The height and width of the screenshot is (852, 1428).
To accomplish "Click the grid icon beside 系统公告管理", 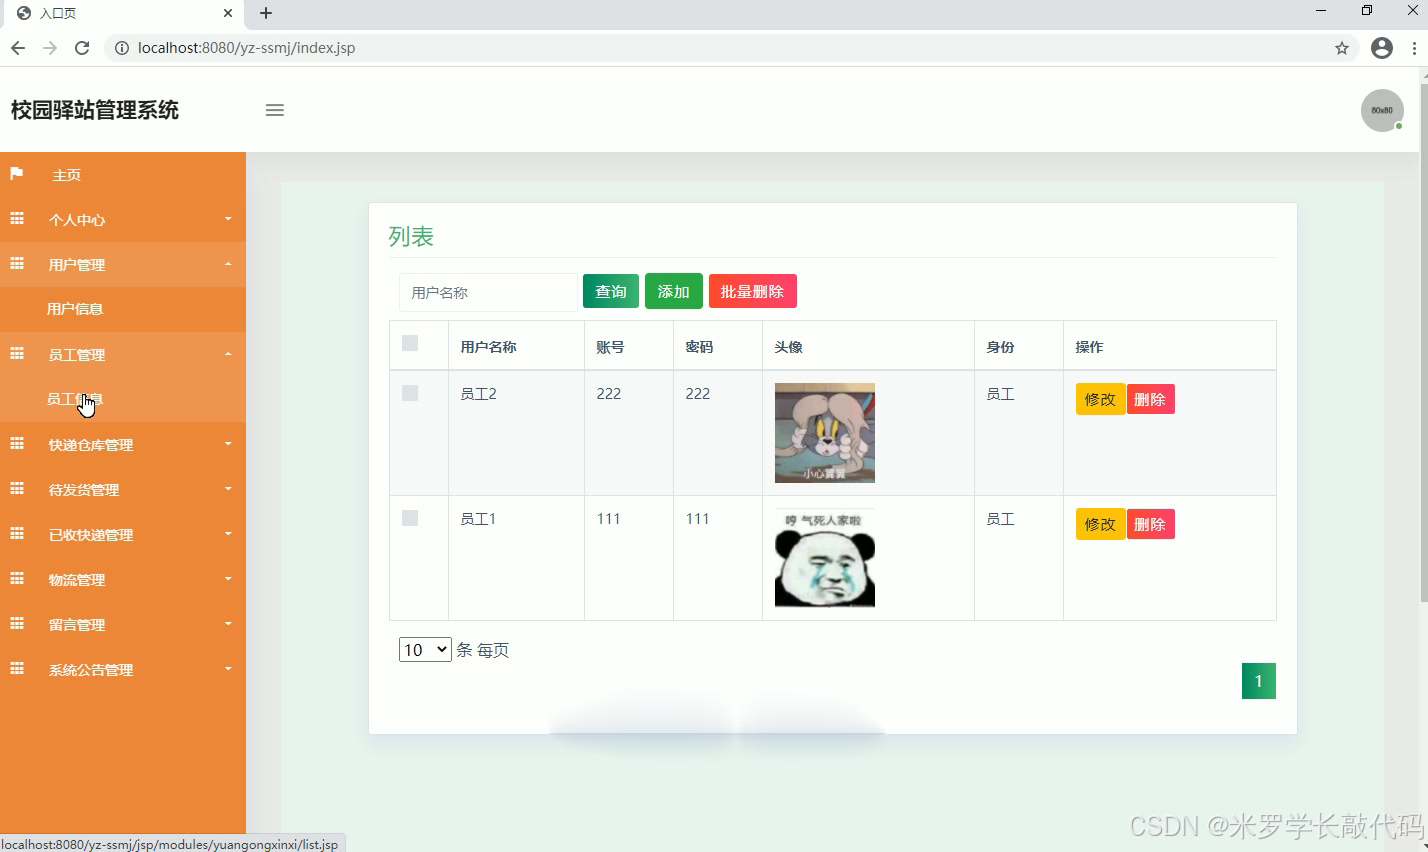I will click(x=17, y=669).
